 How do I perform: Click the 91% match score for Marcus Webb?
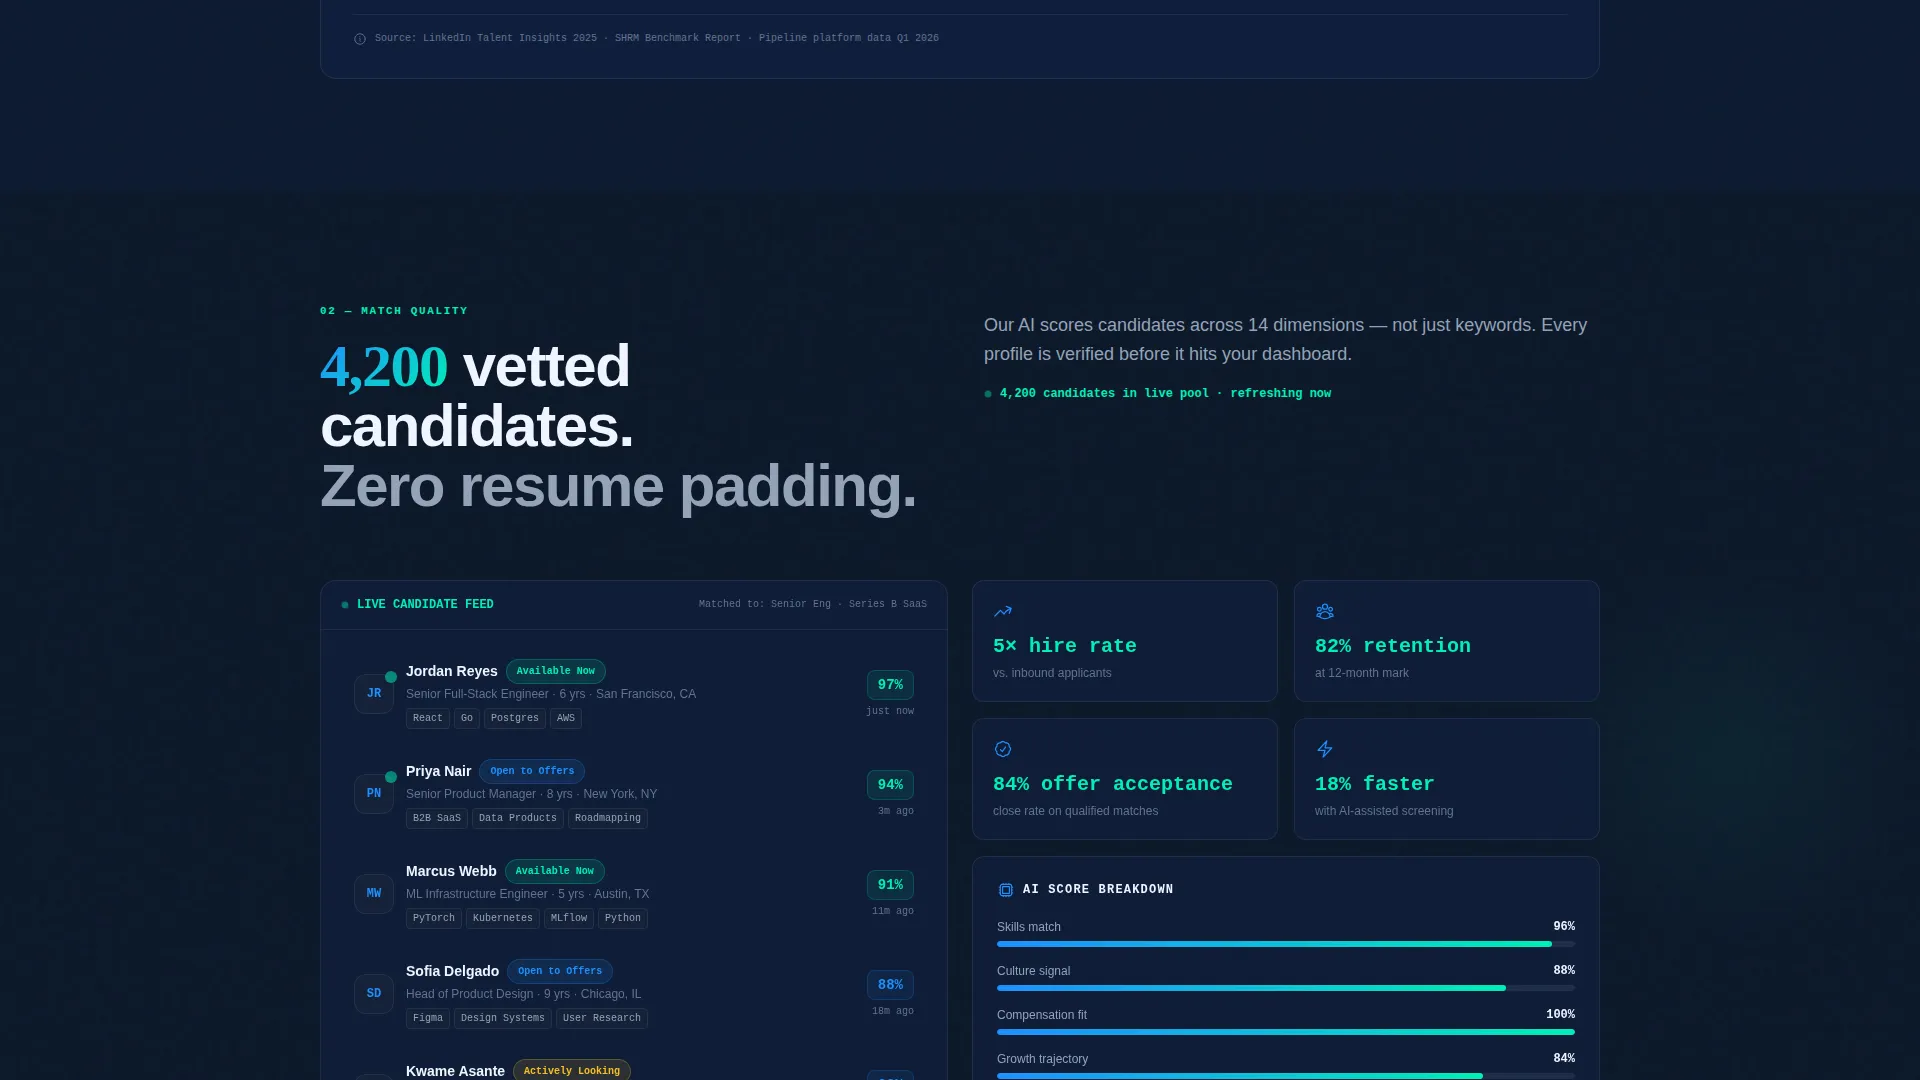pos(890,885)
